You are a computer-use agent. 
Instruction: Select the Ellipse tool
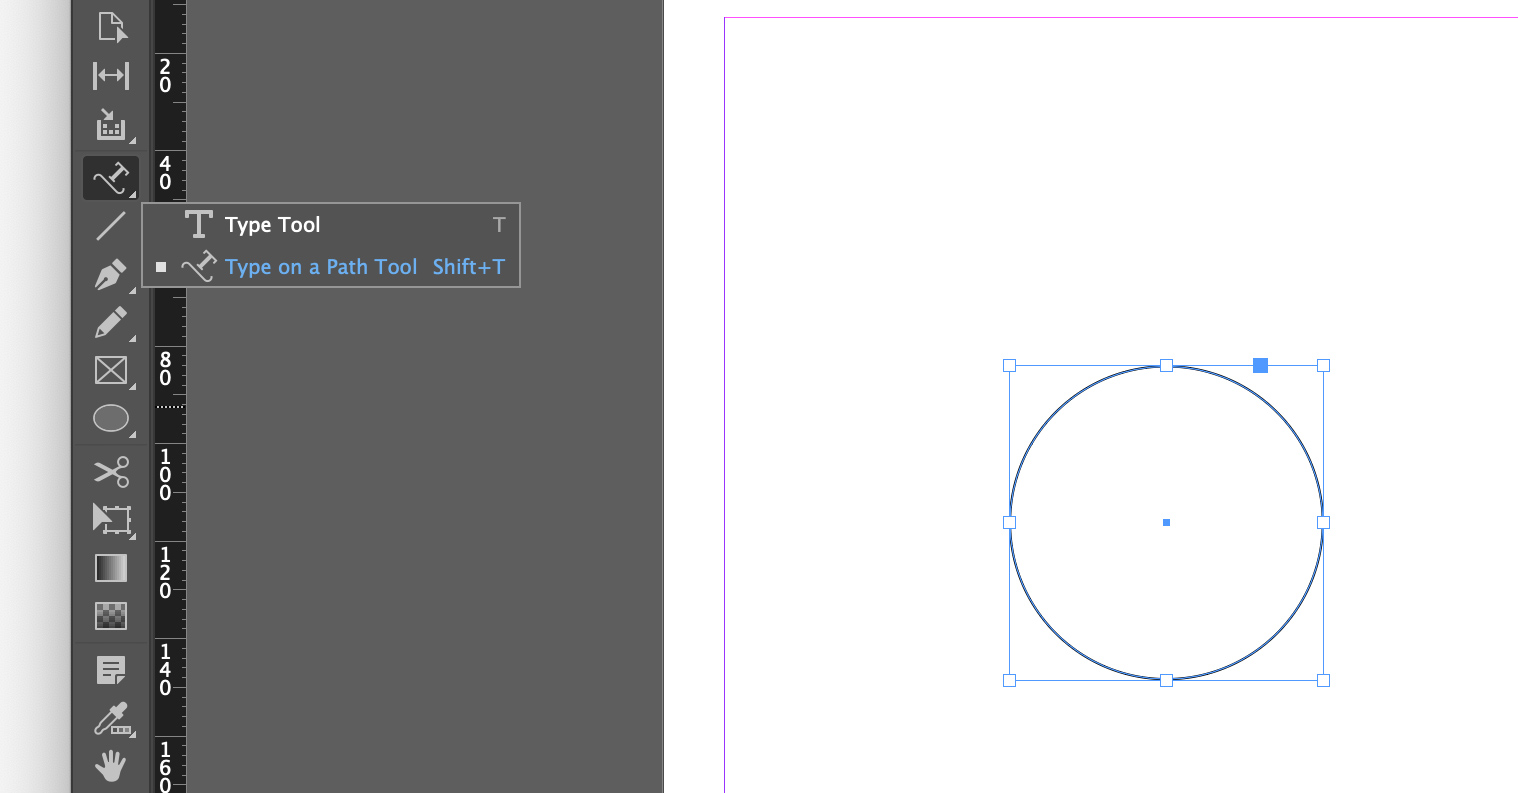point(111,418)
